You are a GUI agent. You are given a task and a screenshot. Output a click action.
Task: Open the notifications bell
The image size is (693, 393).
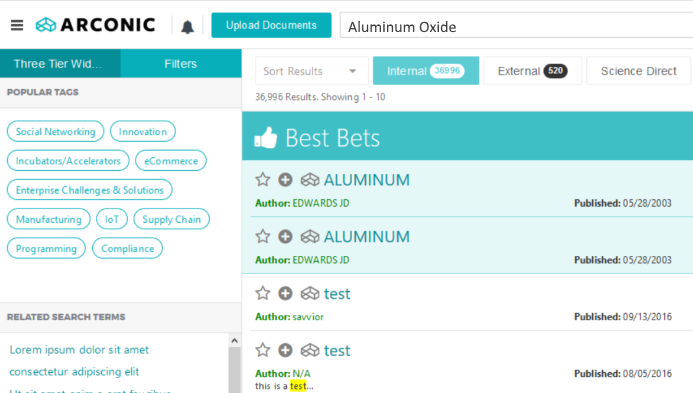[x=187, y=27]
